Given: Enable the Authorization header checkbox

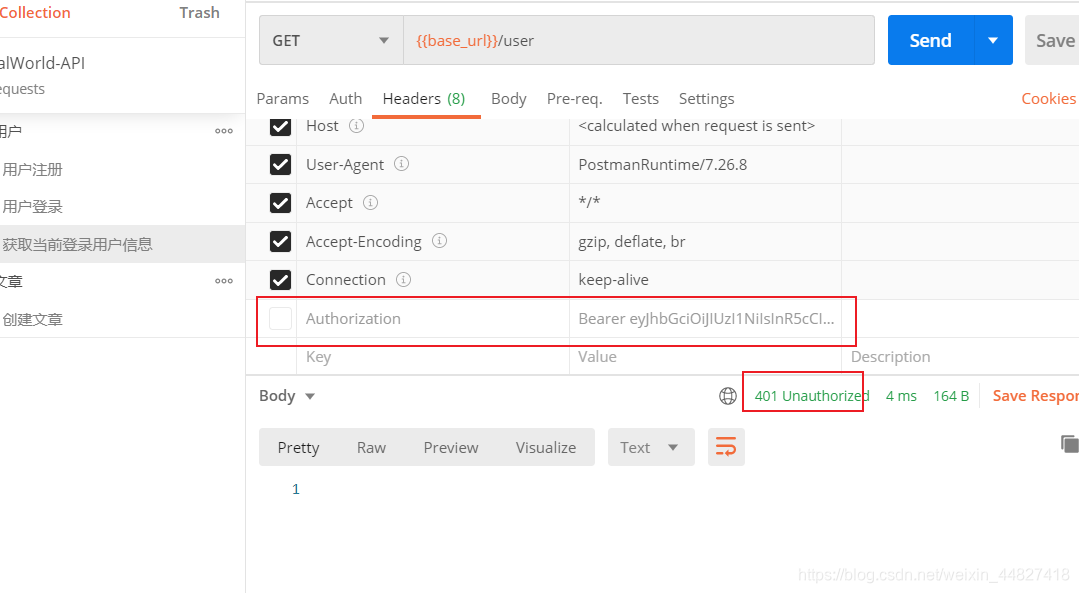Looking at the screenshot, I should [x=280, y=319].
